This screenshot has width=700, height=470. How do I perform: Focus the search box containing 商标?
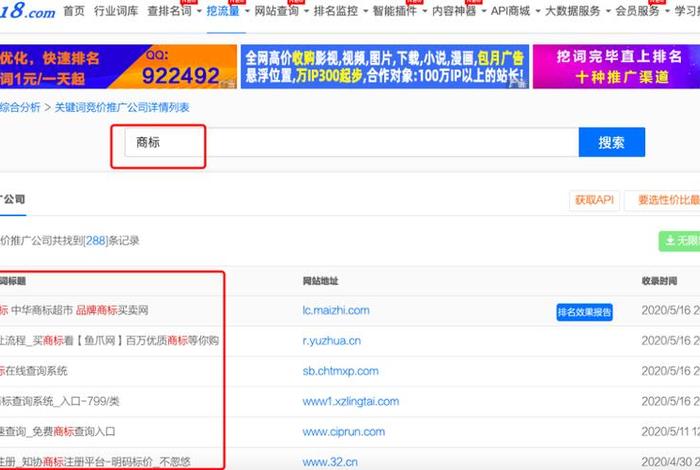(x=351, y=142)
